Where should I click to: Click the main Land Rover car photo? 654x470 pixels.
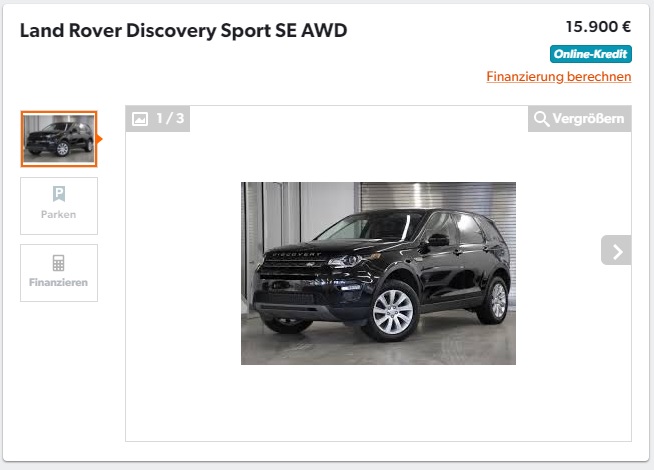[x=378, y=273]
